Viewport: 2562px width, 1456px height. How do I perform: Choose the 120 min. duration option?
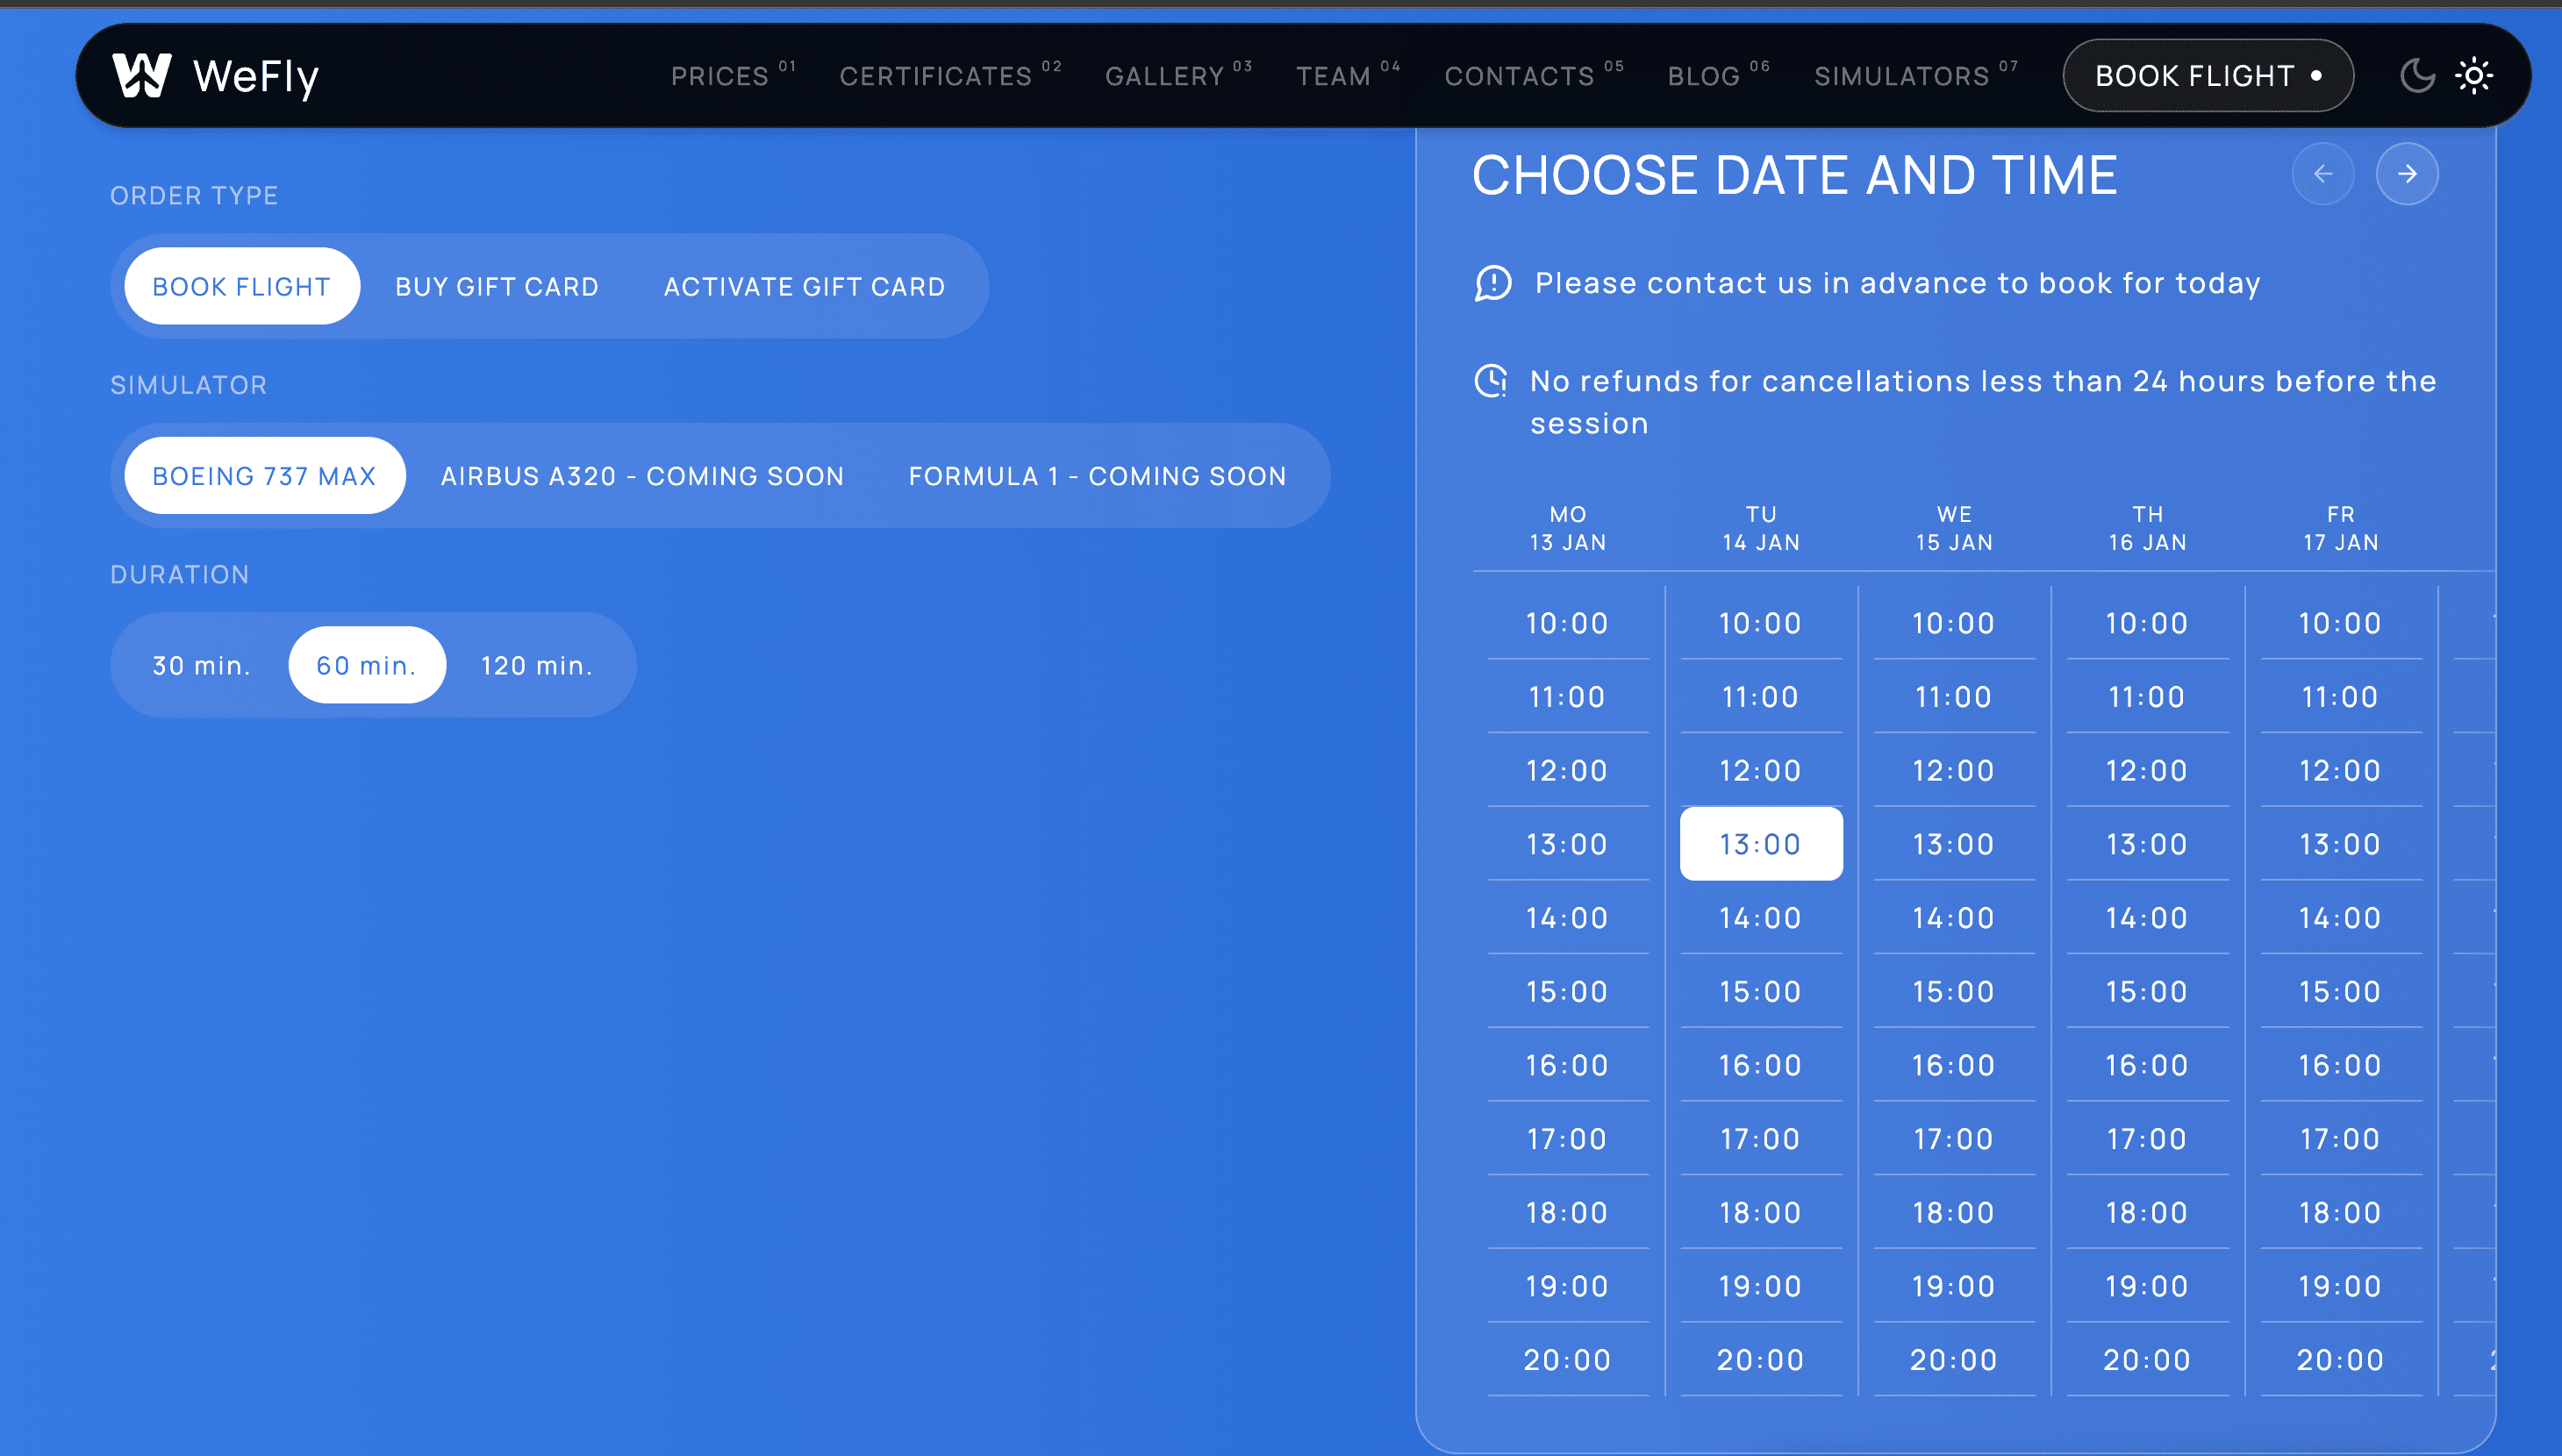coord(536,664)
